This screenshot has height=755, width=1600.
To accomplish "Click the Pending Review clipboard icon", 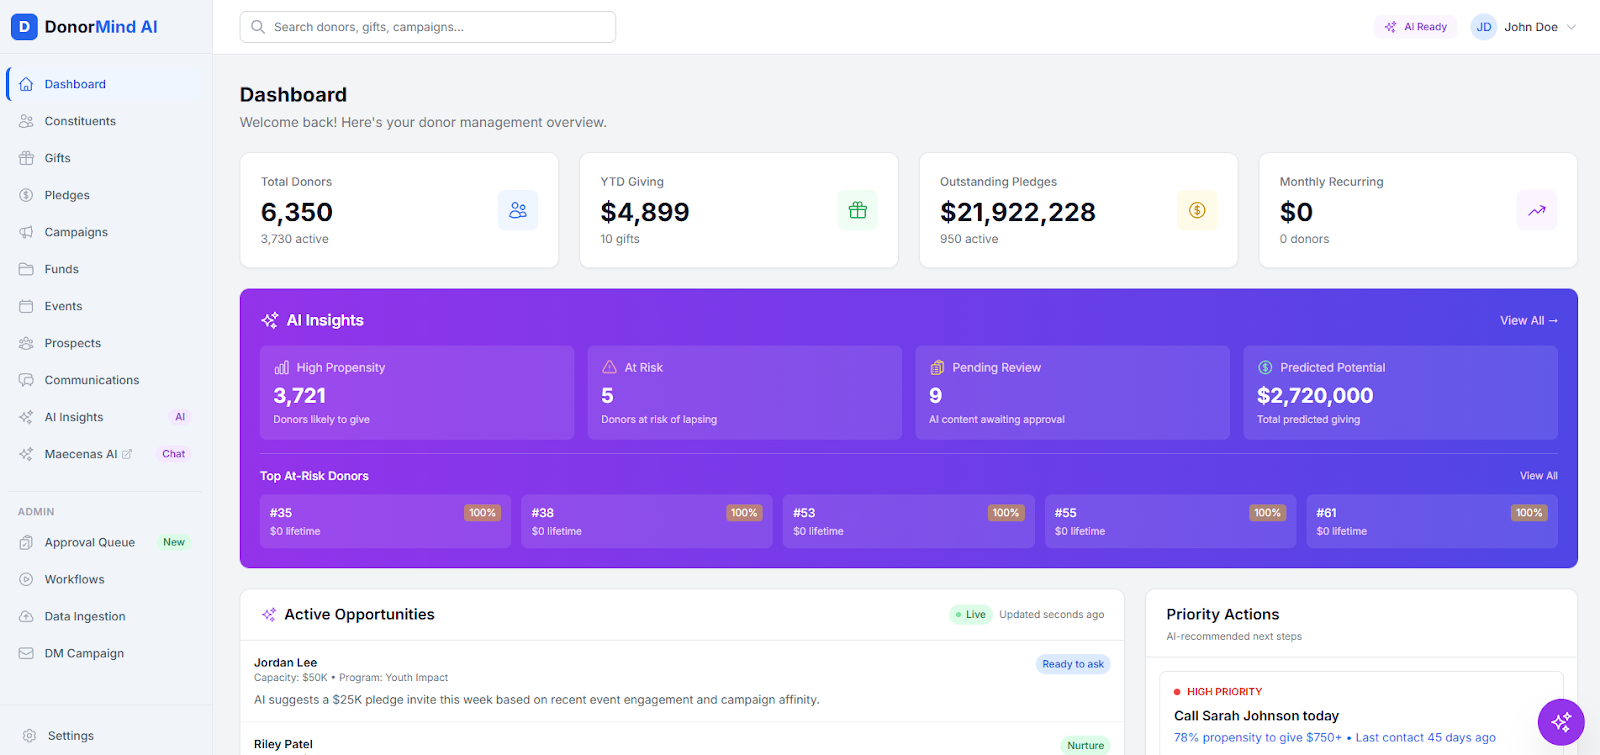I will pyautogui.click(x=937, y=367).
